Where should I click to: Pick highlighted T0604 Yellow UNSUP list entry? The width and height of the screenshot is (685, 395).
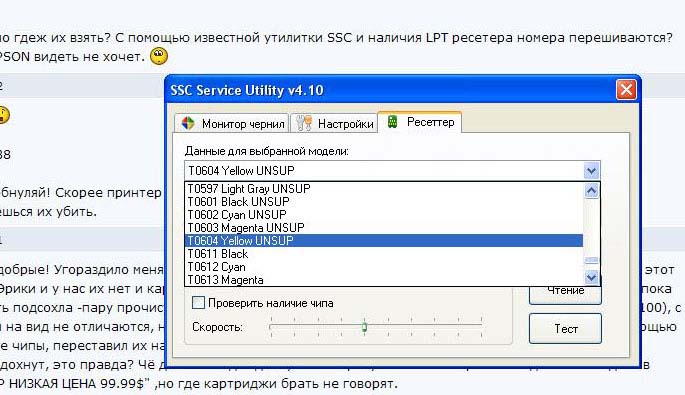pos(384,240)
